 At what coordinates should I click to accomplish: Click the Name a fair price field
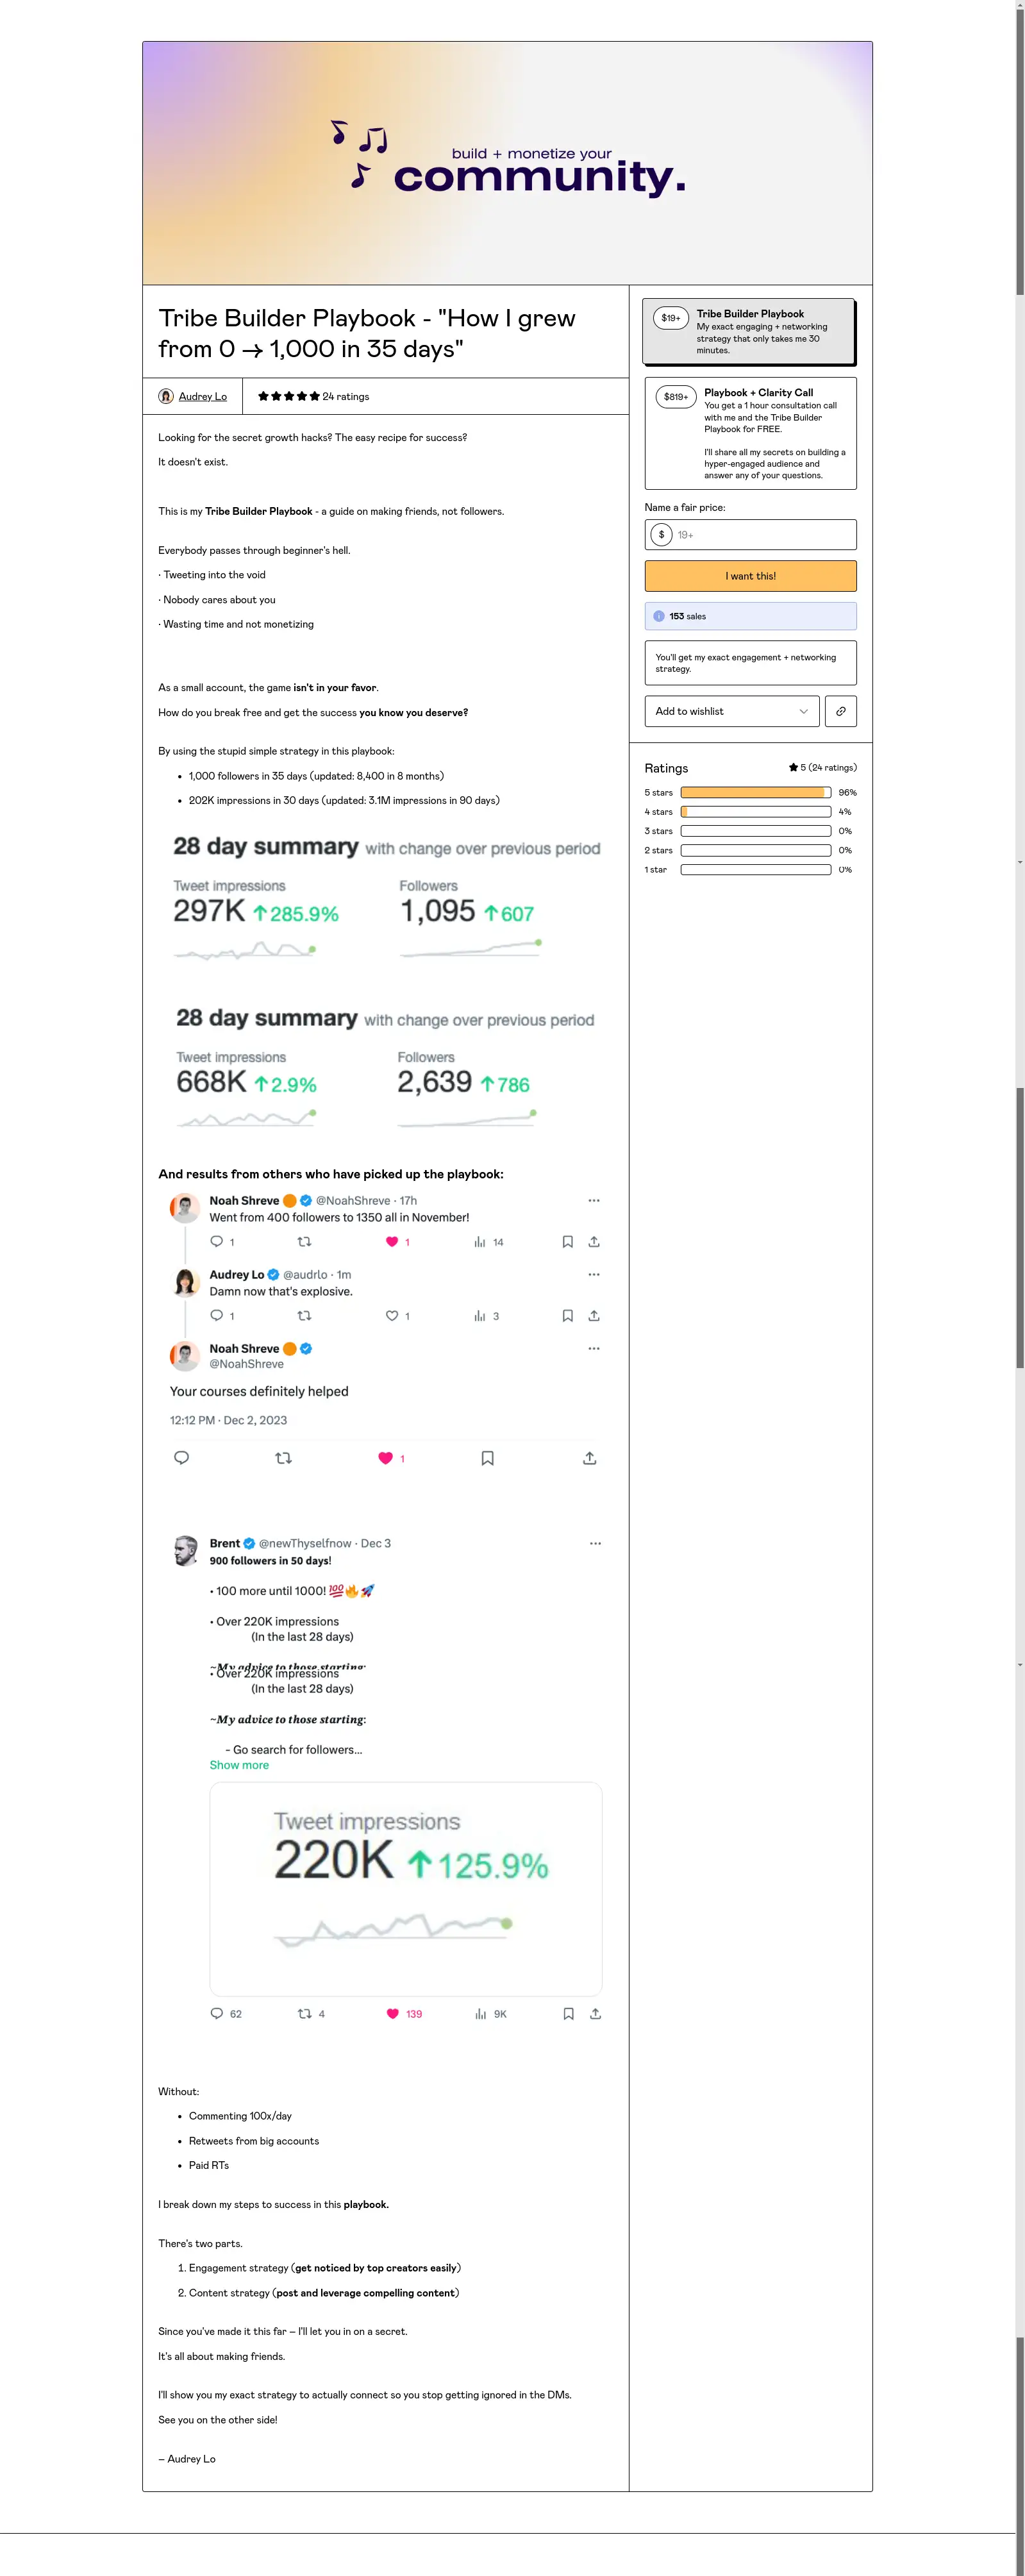click(x=750, y=535)
